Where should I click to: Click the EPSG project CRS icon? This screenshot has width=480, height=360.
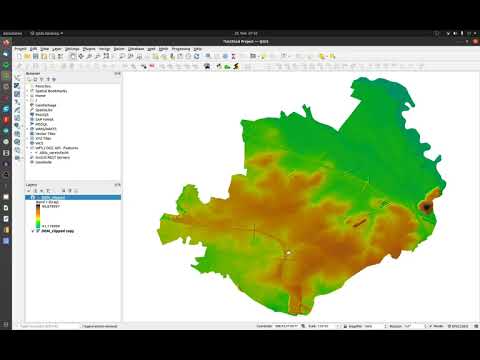459,326
